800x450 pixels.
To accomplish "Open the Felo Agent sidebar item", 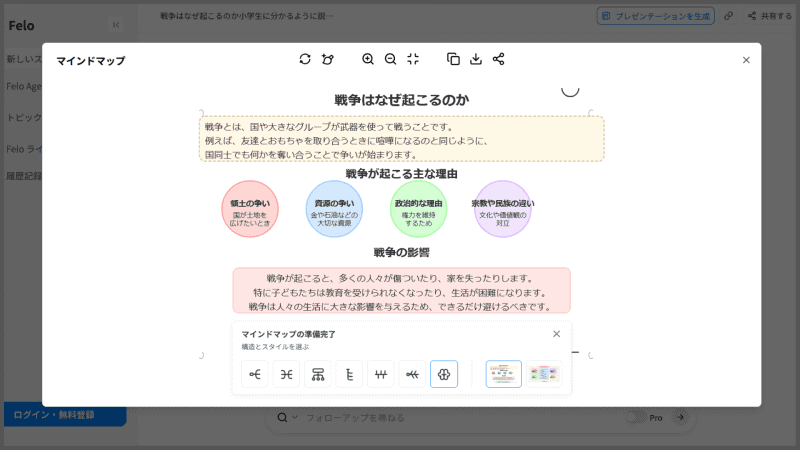I will [23, 86].
